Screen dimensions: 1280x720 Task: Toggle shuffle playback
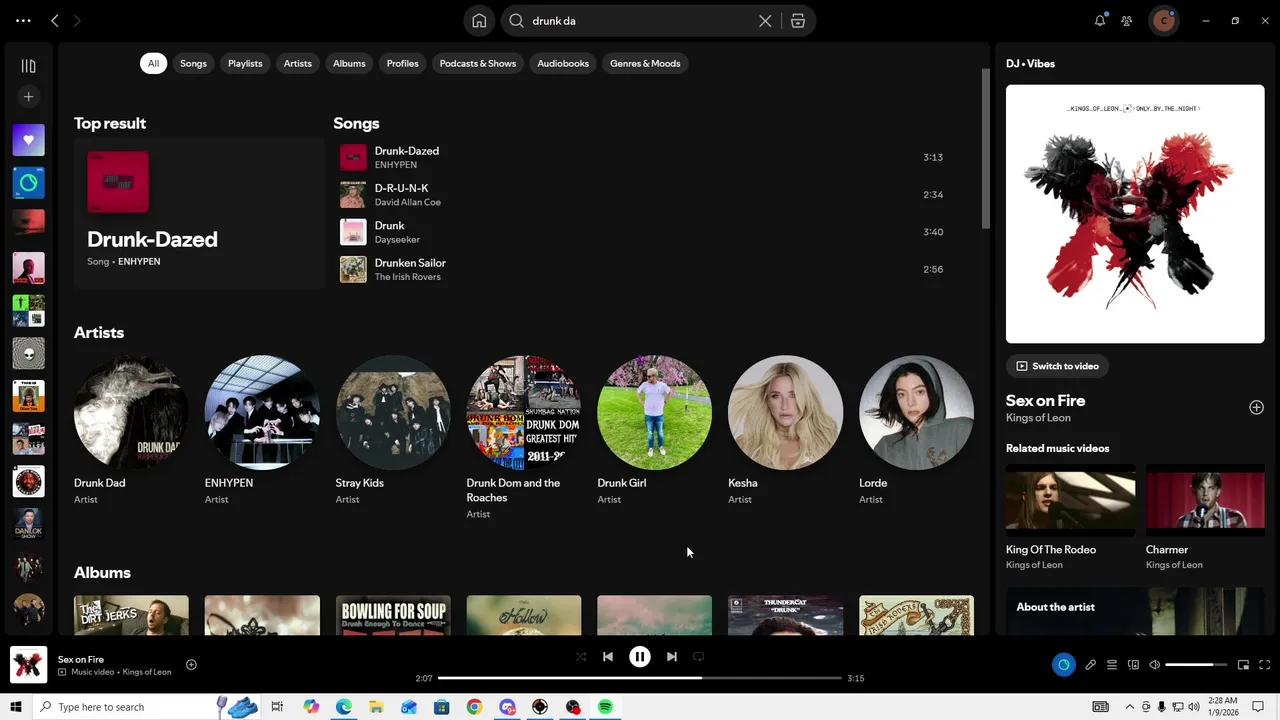(581, 657)
